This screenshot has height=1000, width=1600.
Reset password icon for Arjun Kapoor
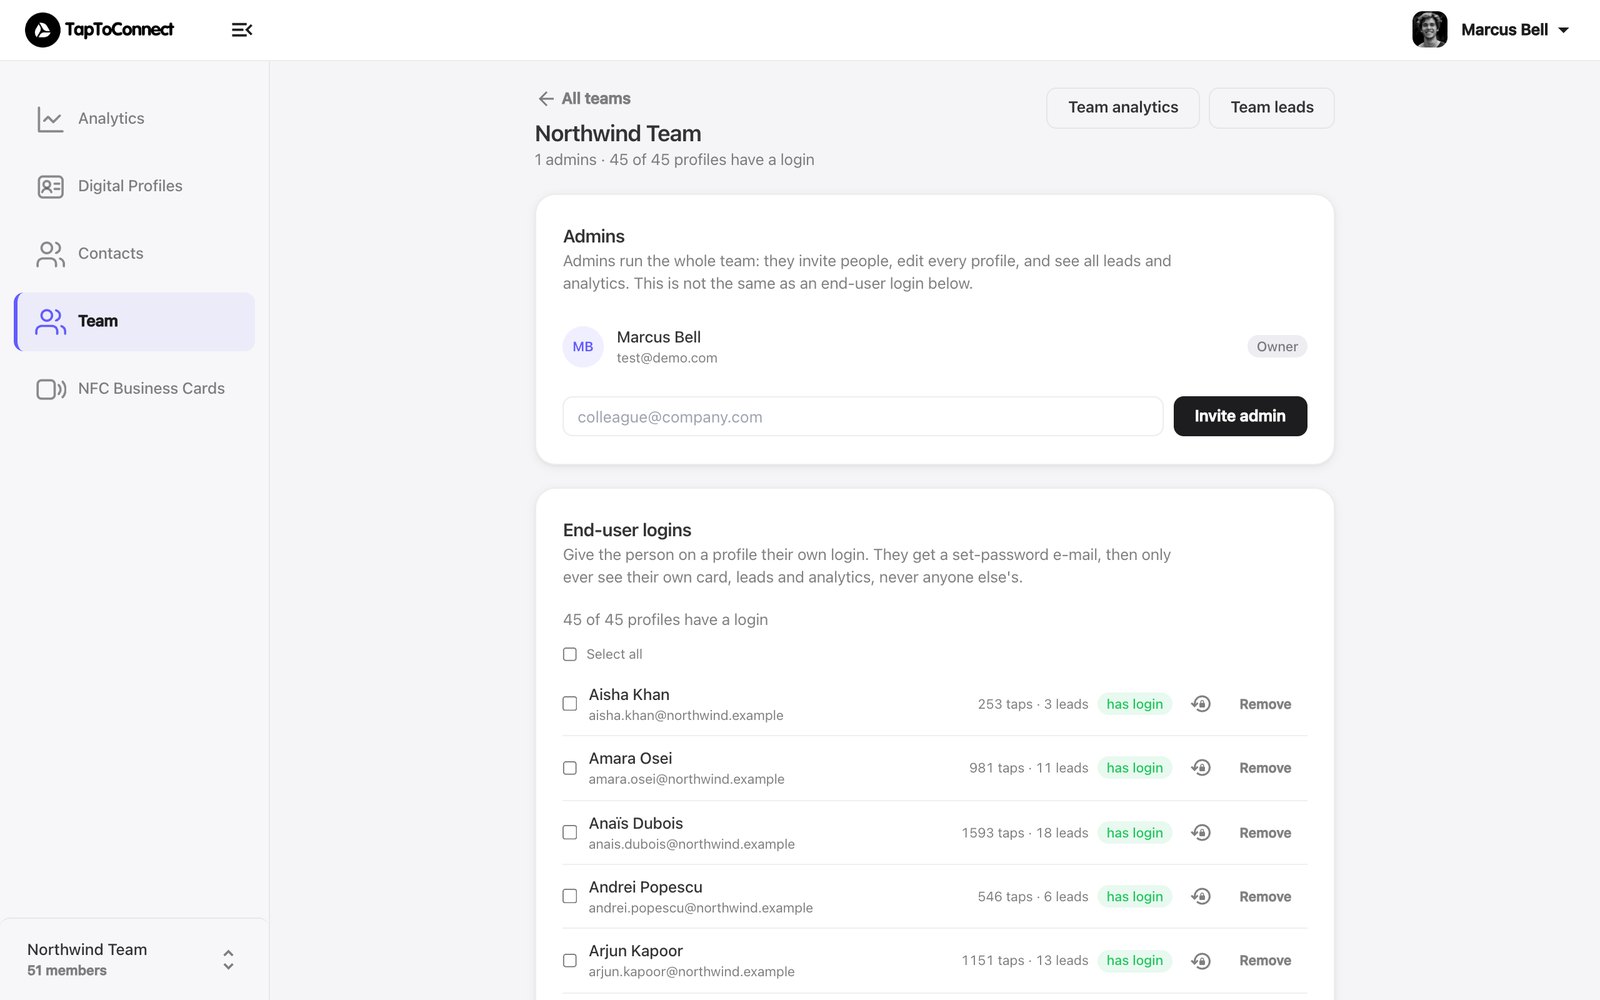click(1201, 960)
